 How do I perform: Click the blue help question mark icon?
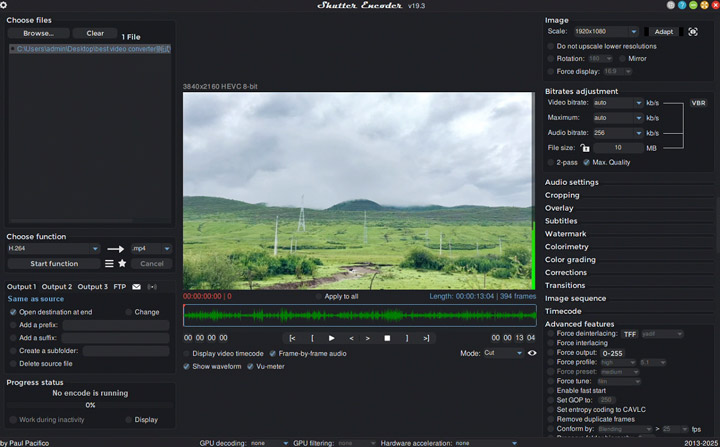[681, 5]
